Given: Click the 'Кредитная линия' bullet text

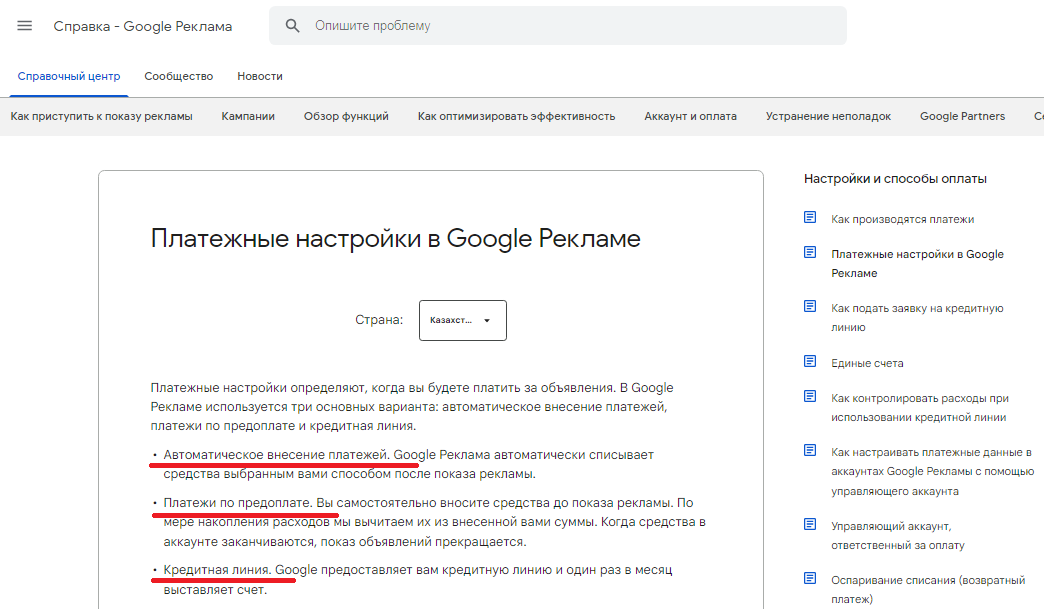Looking at the screenshot, I should click(x=217, y=570).
